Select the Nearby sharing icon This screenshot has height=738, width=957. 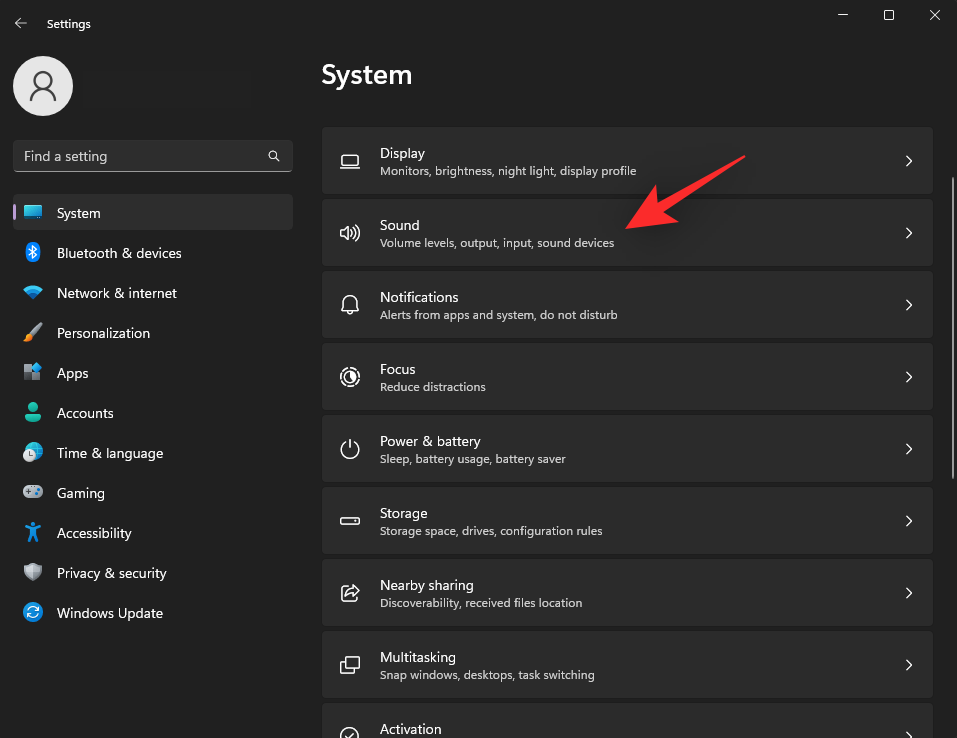(x=349, y=592)
